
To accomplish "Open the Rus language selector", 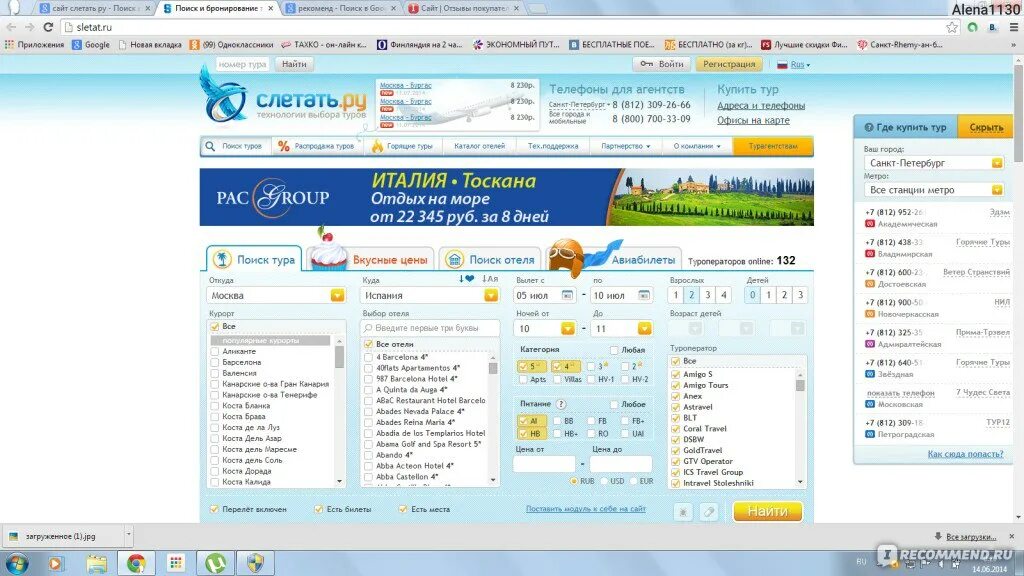I will coord(800,65).
